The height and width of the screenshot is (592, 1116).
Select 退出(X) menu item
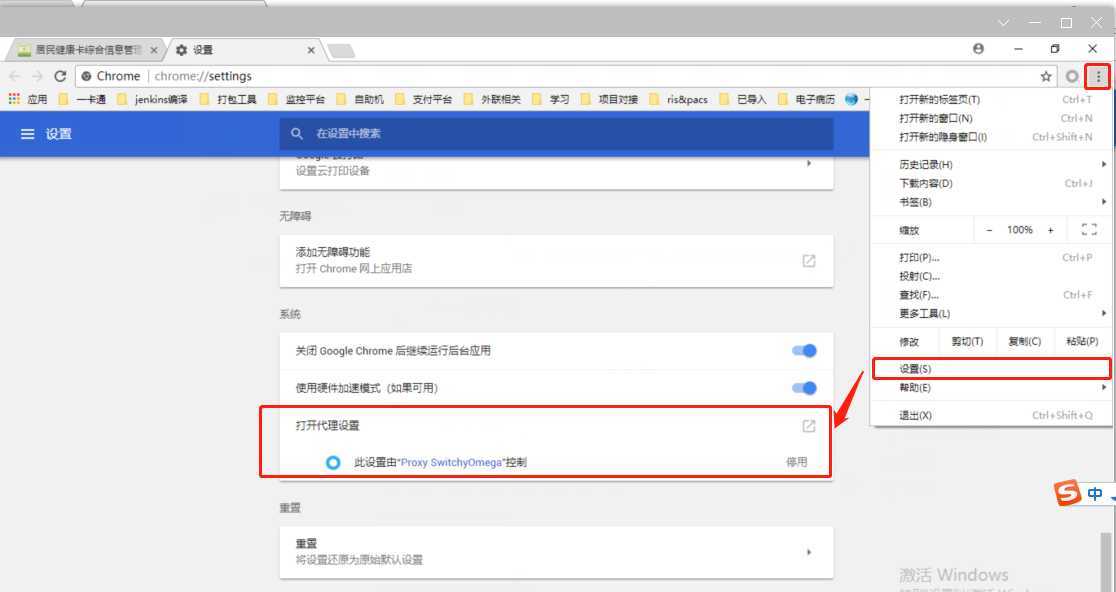click(x=990, y=415)
